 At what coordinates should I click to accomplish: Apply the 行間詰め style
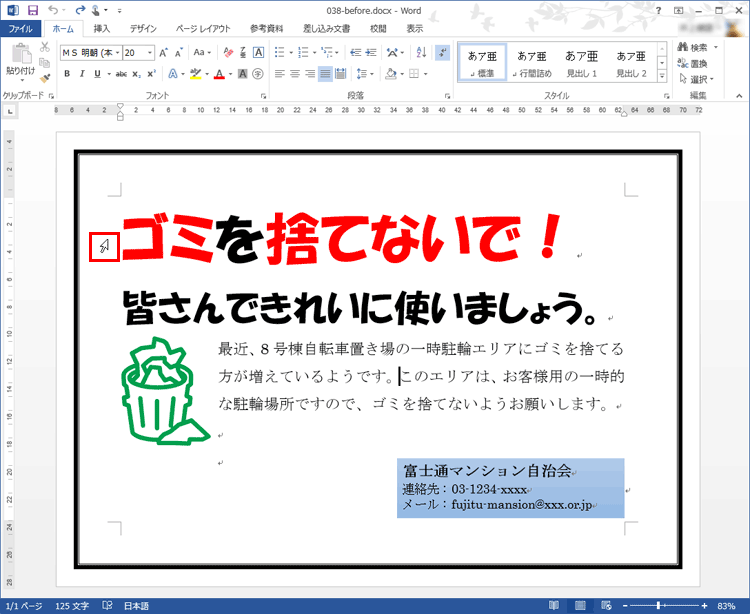[532, 63]
